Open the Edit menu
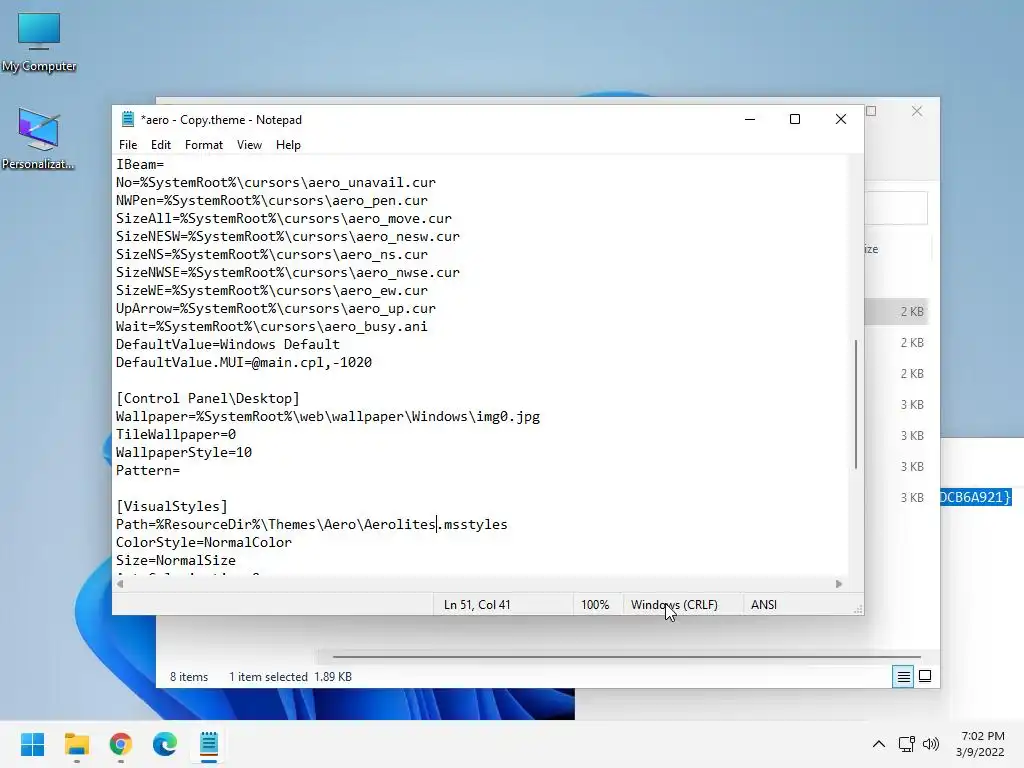The height and width of the screenshot is (768, 1024). tap(161, 145)
